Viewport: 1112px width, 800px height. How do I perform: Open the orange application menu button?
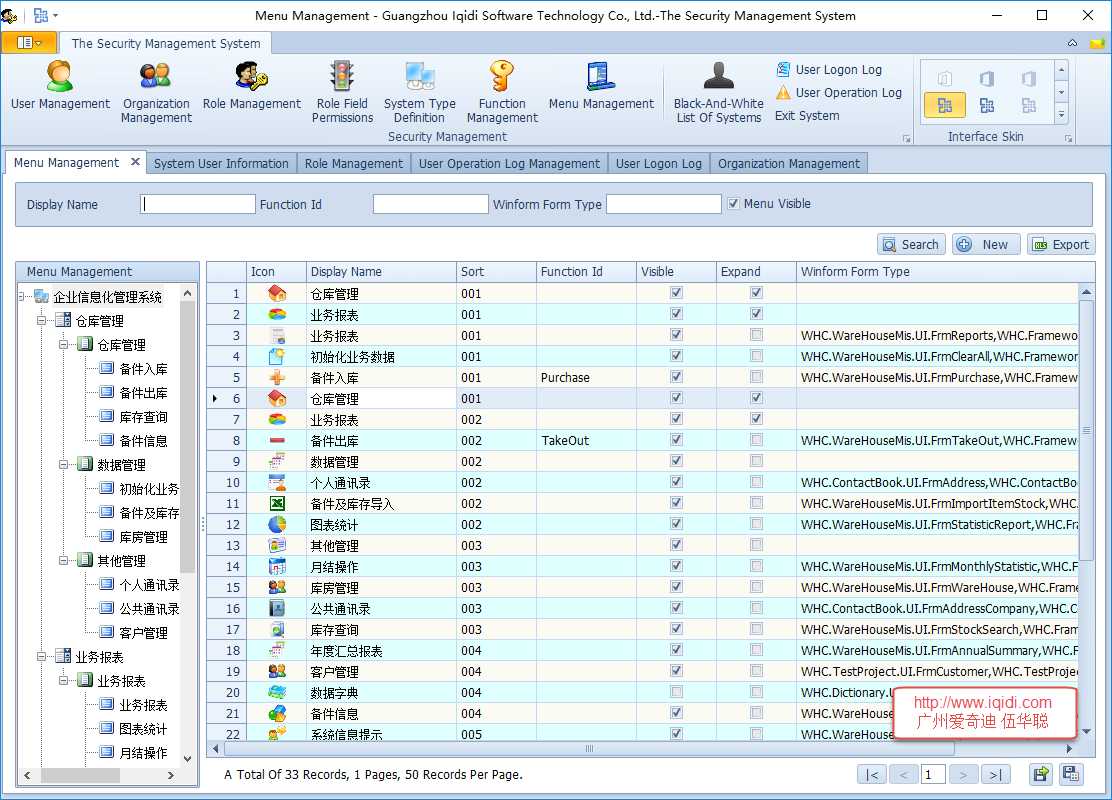click(29, 43)
